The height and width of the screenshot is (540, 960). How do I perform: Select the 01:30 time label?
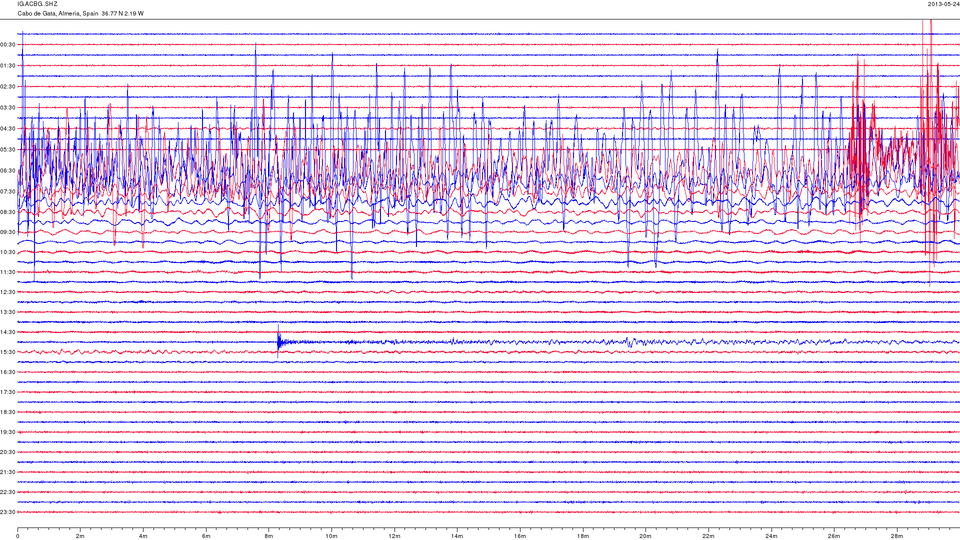pyautogui.click(x=7, y=66)
